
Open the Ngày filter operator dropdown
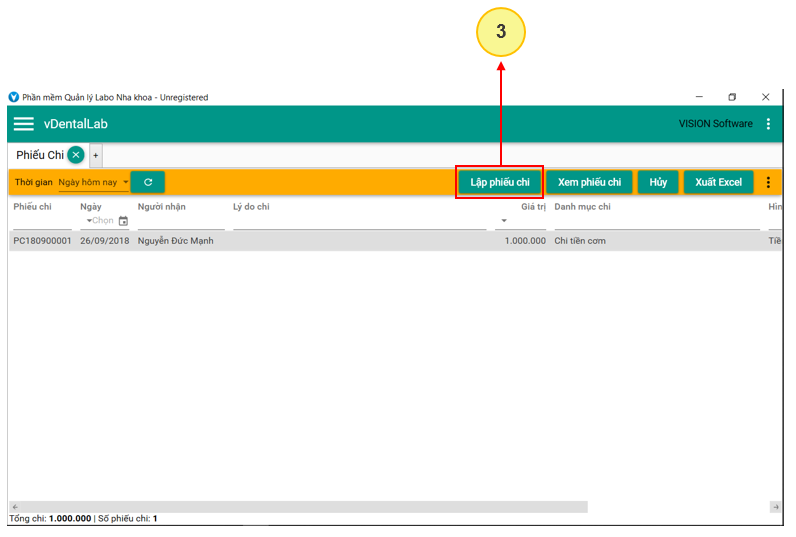[88, 221]
